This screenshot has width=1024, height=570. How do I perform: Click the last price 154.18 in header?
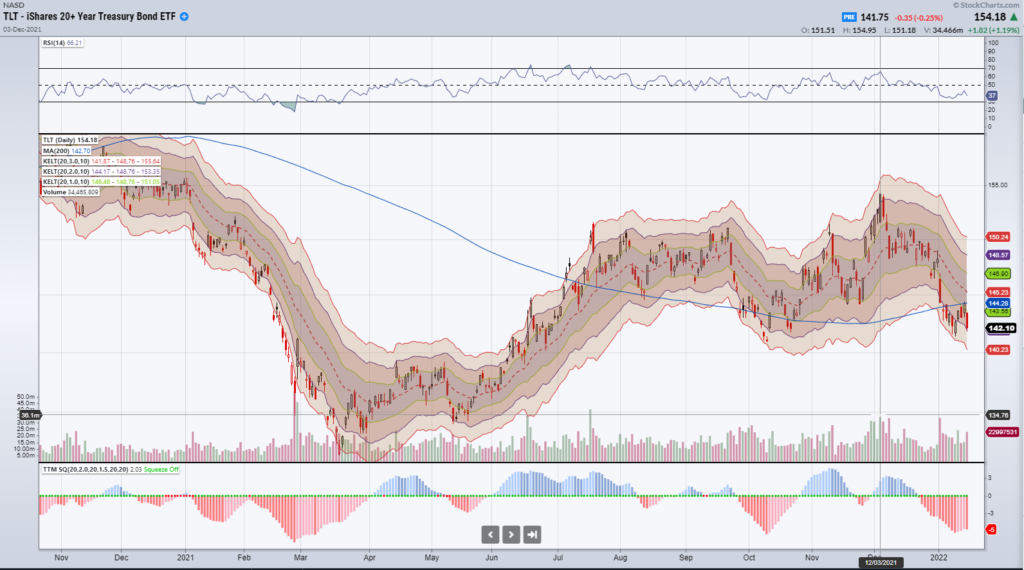[x=990, y=17]
